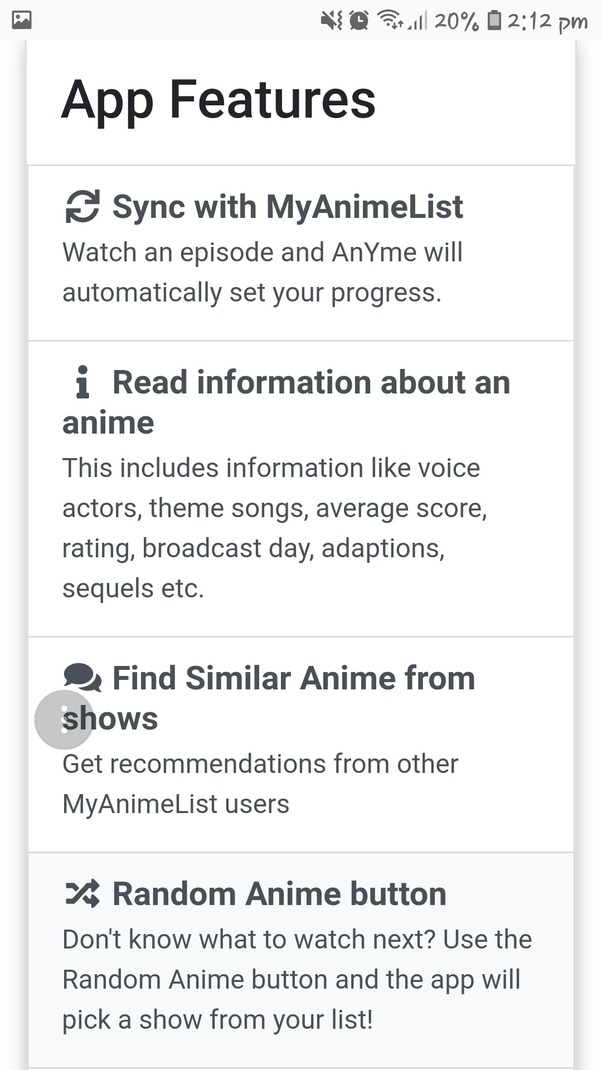The width and height of the screenshot is (602, 1070).
Task: Click the sync with MyAnimeList icon
Action: (x=84, y=206)
